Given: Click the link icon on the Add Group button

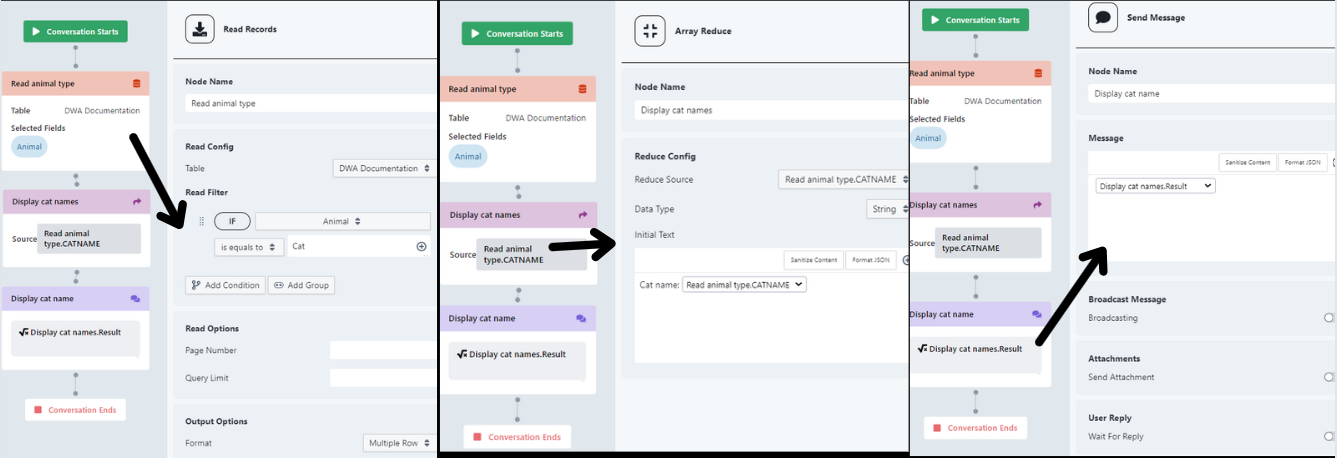Looking at the screenshot, I should click(x=278, y=285).
